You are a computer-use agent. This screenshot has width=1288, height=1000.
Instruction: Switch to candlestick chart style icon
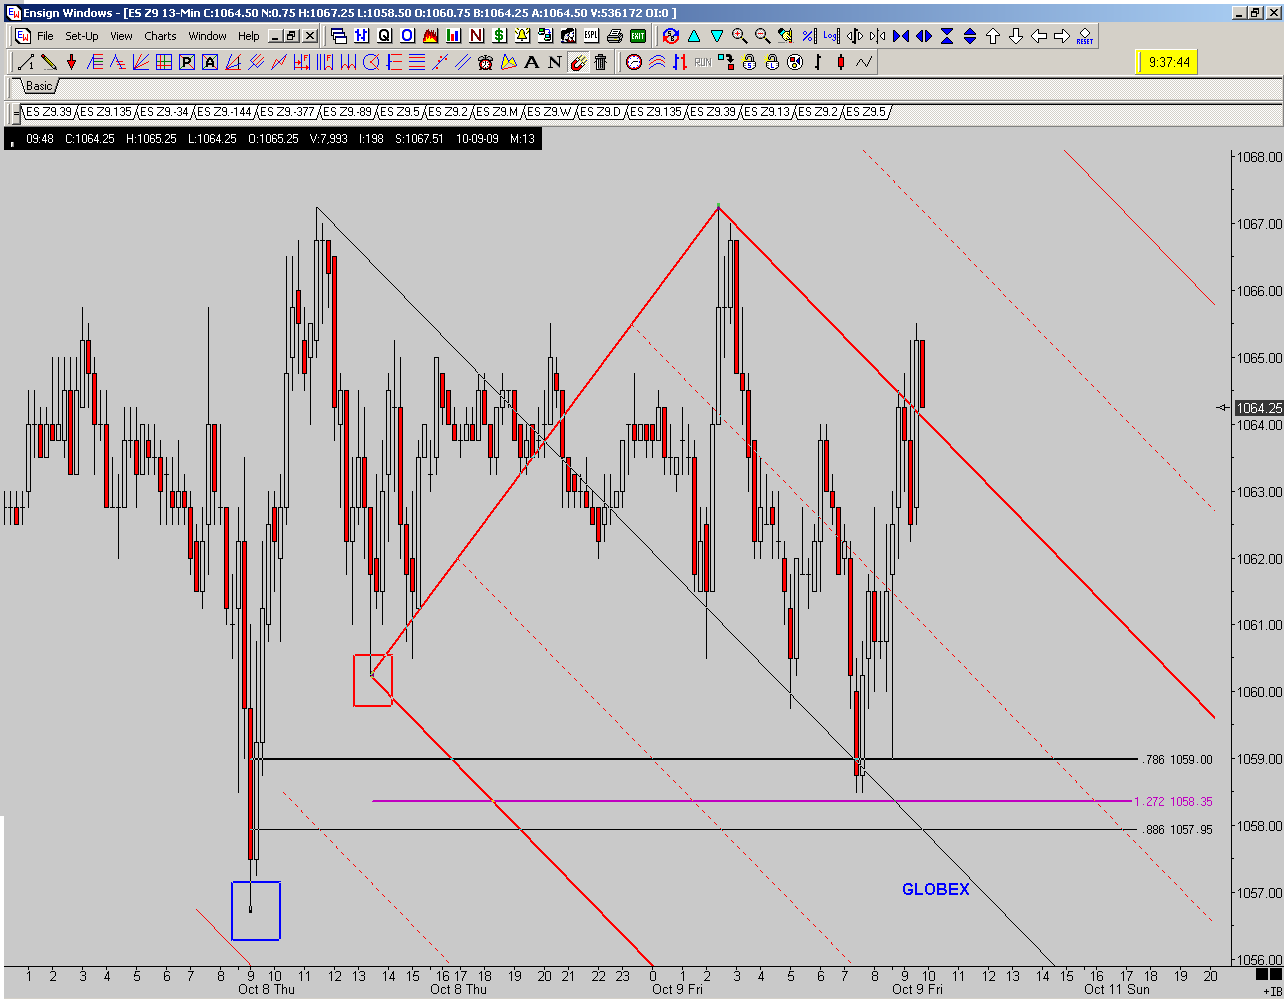[841, 62]
